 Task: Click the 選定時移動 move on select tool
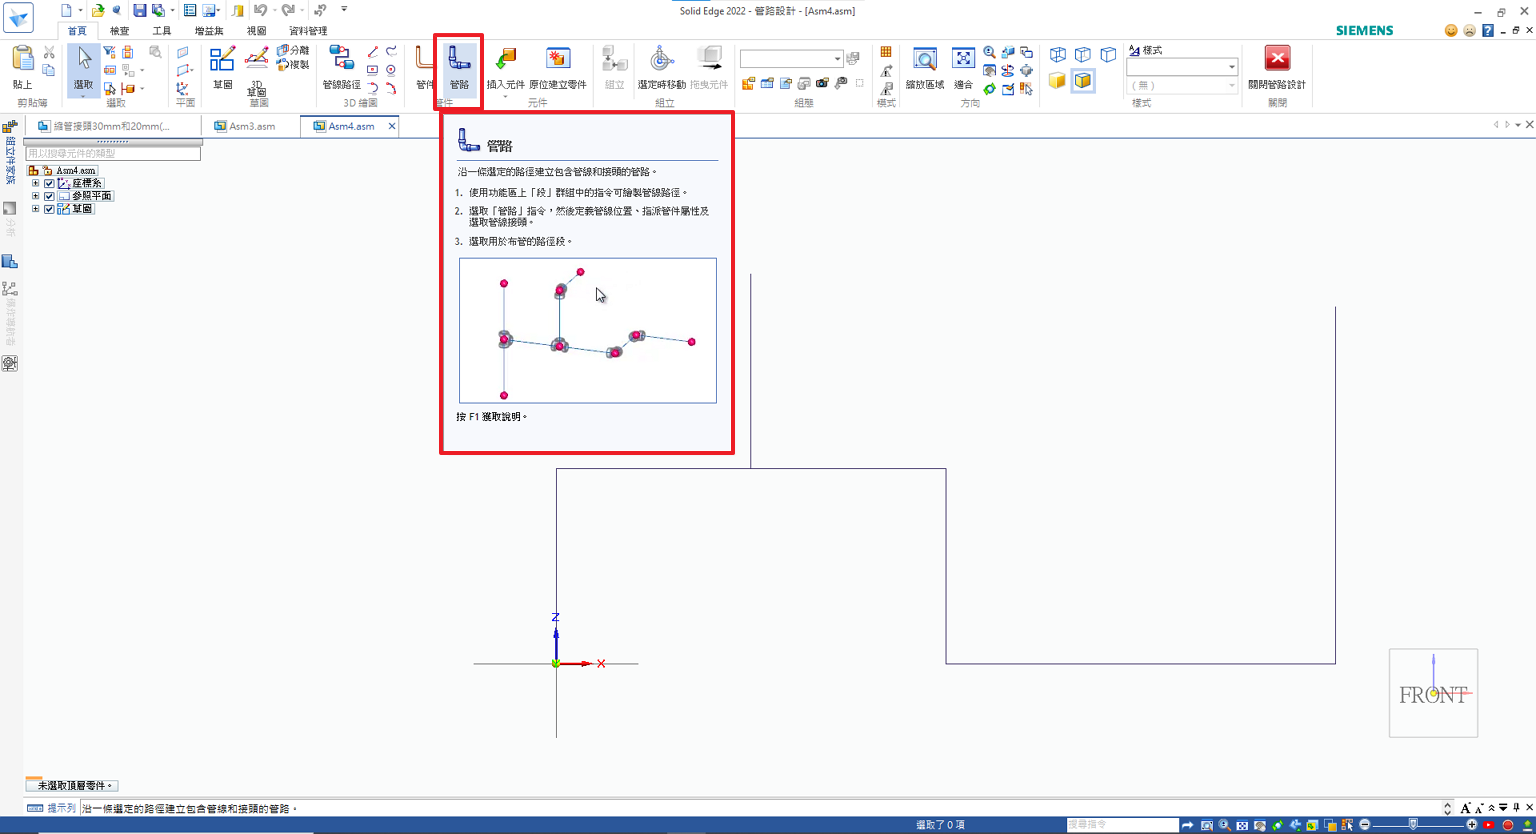pos(661,67)
